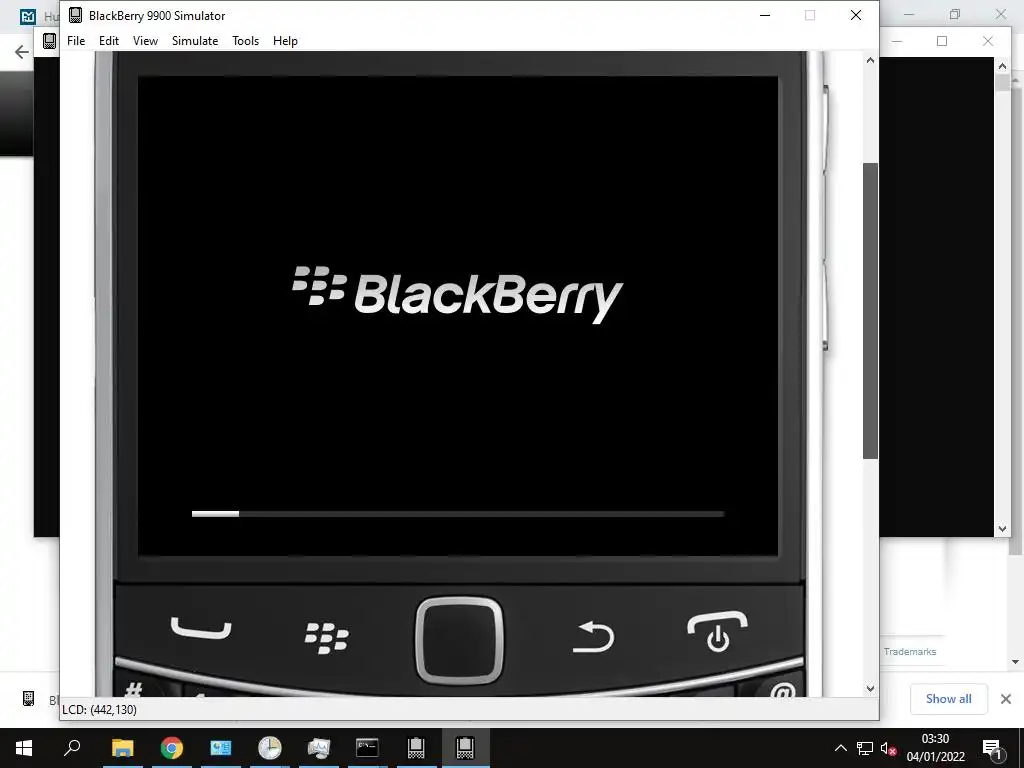Open the Windows Start menu
This screenshot has height=768, width=1024.
point(24,748)
